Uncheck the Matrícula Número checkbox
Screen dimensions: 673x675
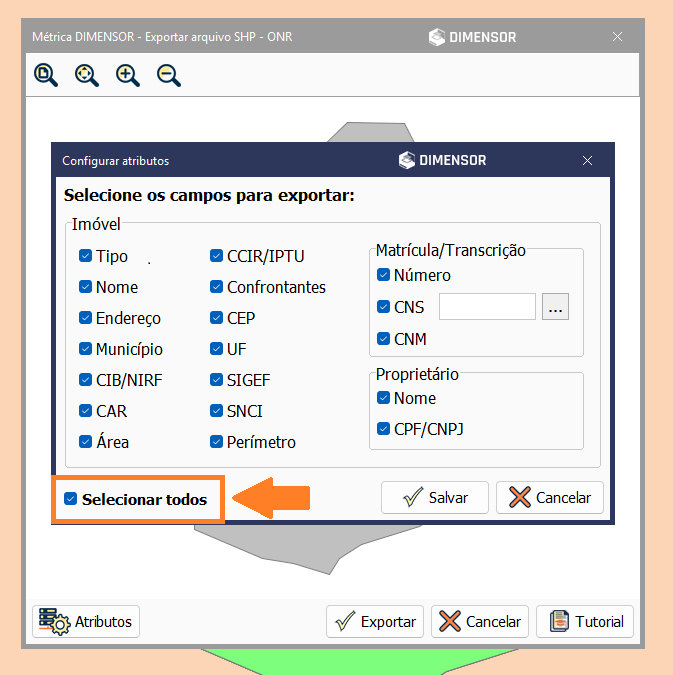(x=383, y=275)
